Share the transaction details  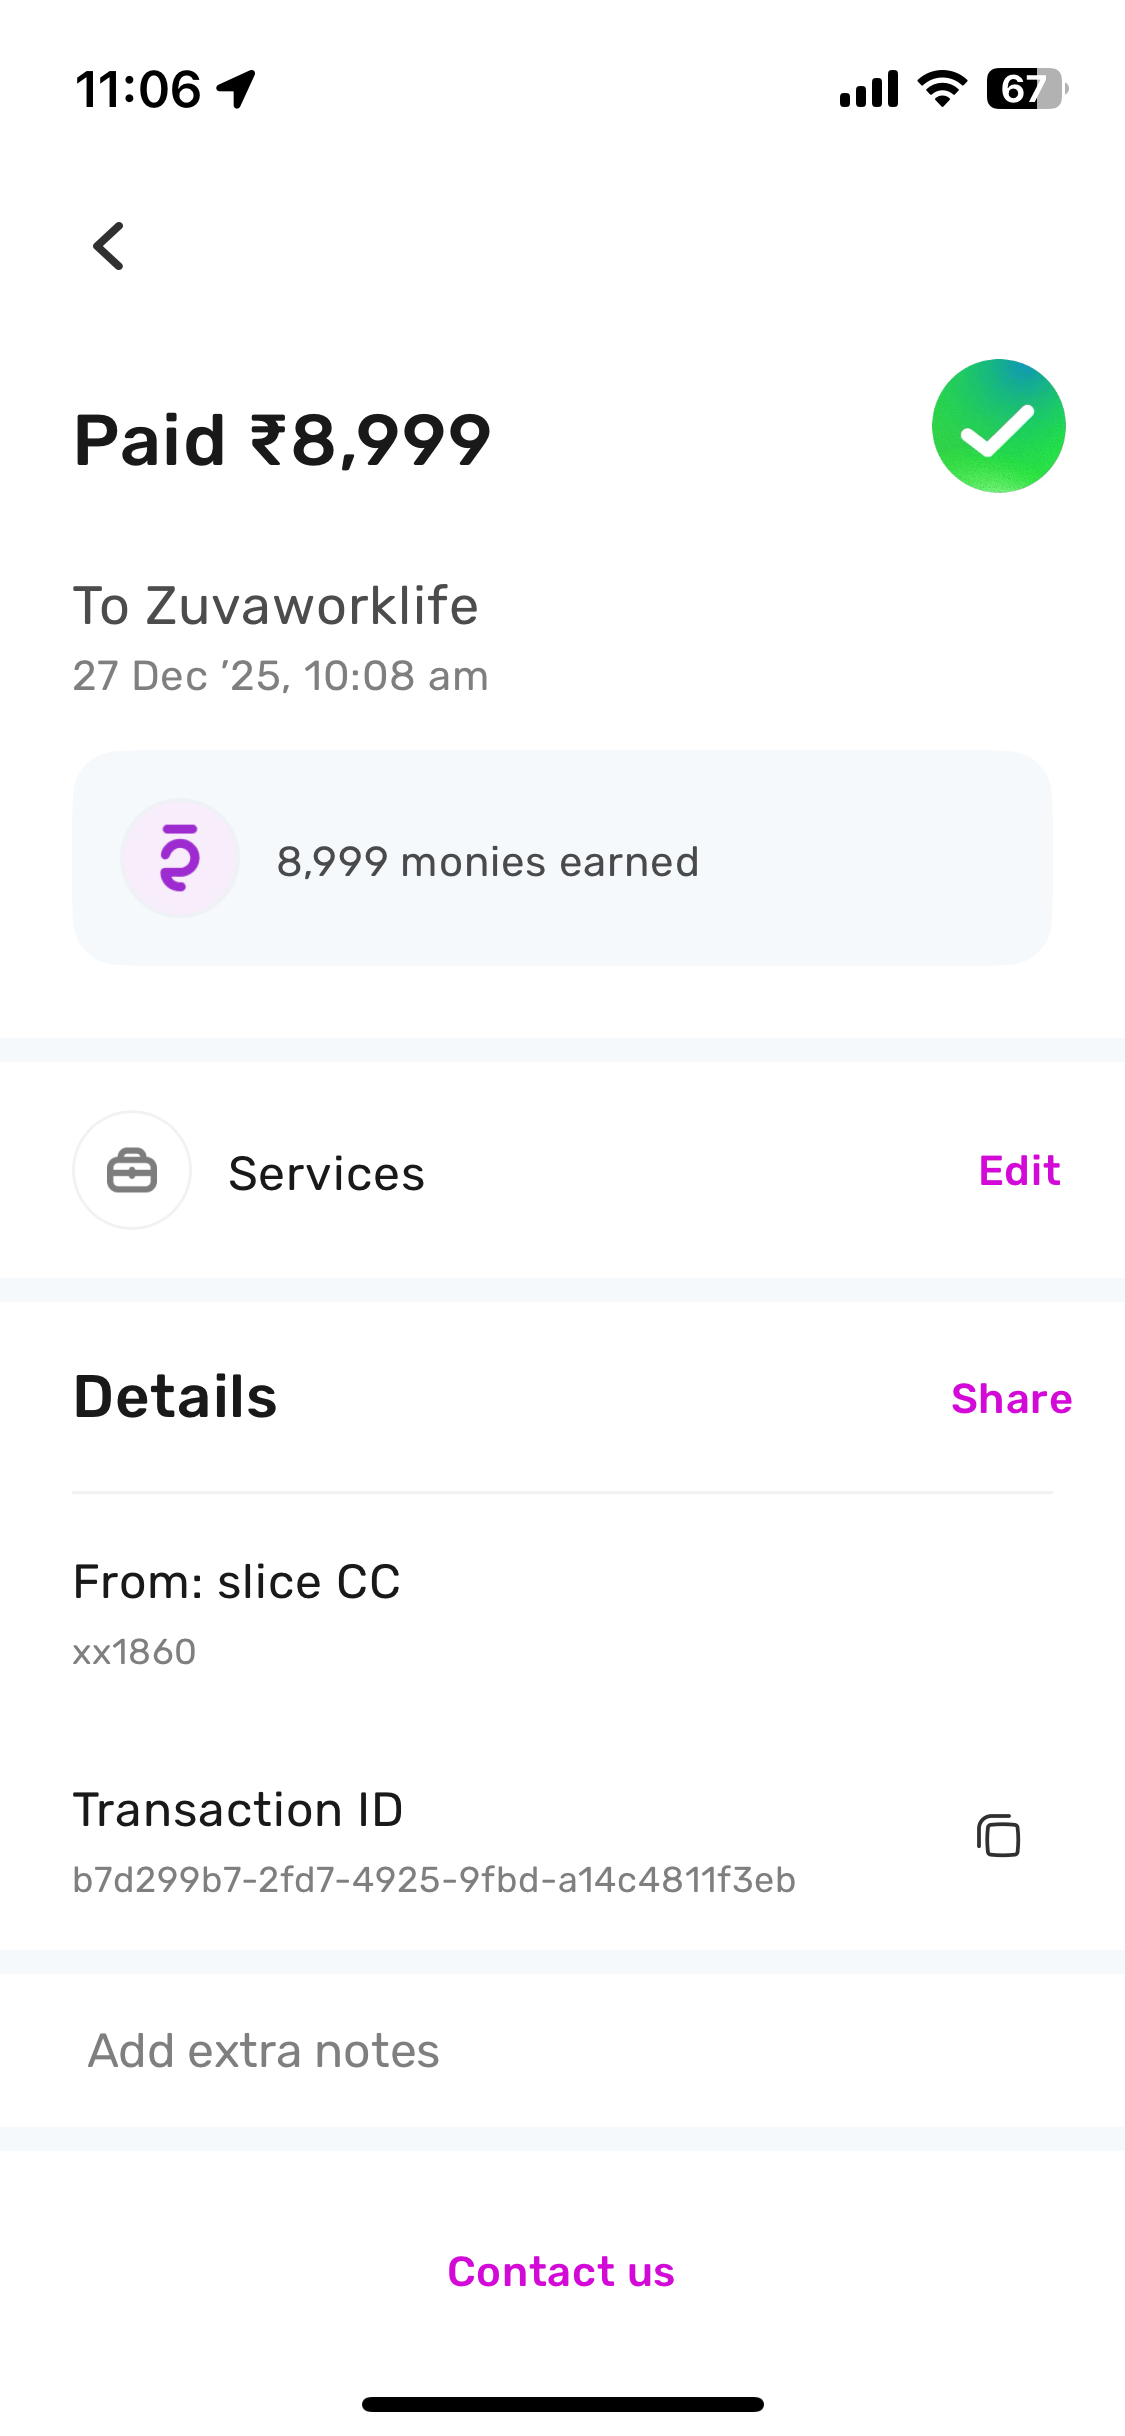click(1011, 1399)
